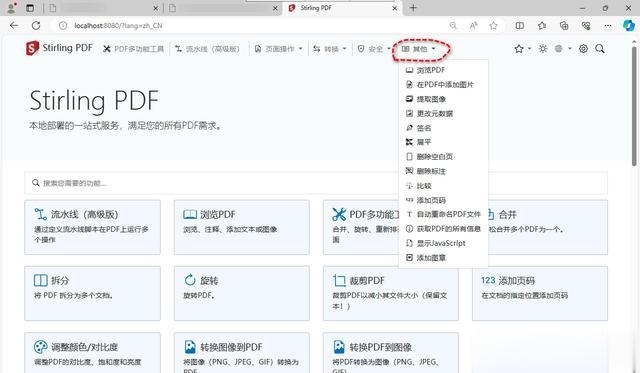Select the 签名 menu entry
Image resolution: width=640 pixels, height=373 pixels.
coord(443,128)
